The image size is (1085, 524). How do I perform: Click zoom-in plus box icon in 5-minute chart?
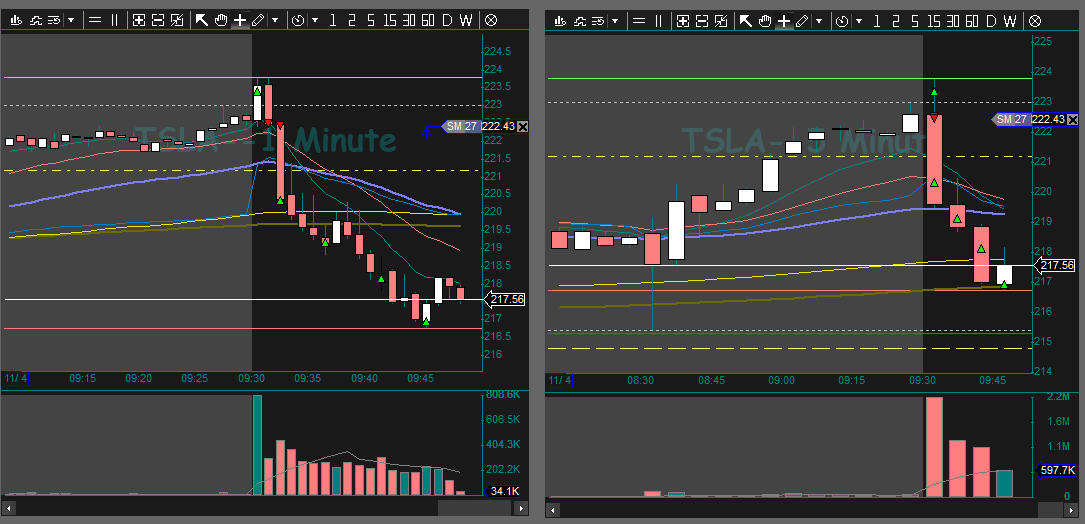pos(683,21)
